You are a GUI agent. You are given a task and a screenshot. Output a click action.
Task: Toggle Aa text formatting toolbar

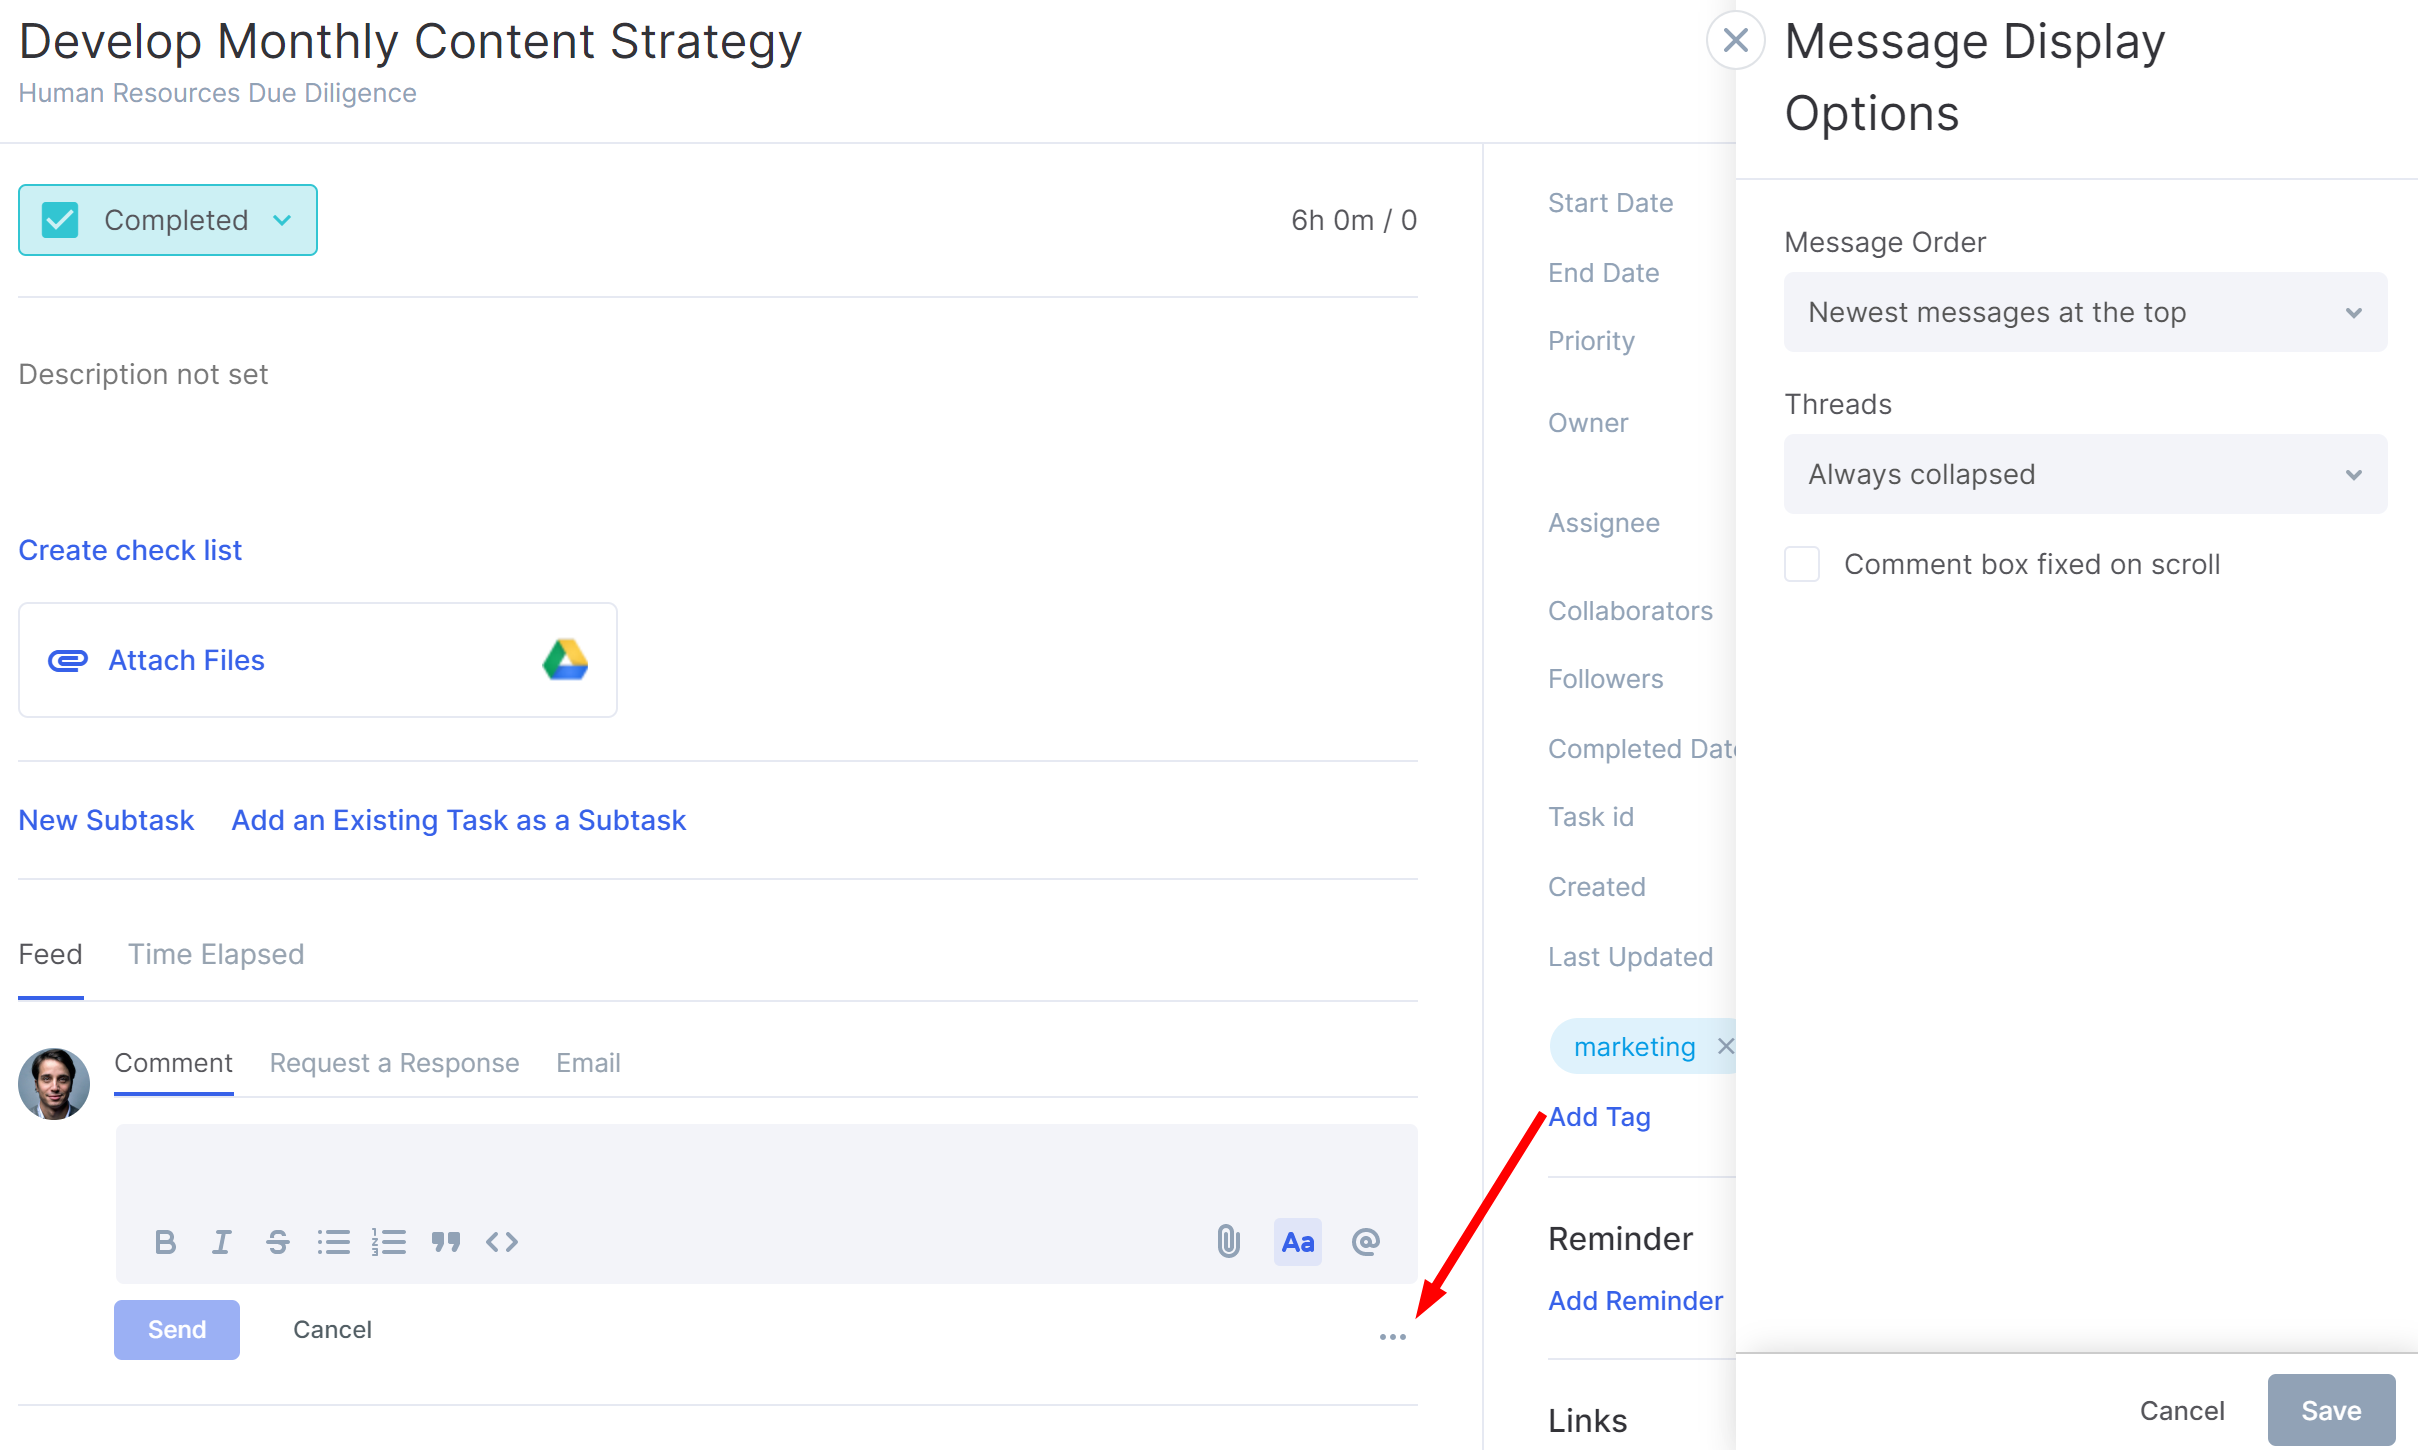1298,1242
